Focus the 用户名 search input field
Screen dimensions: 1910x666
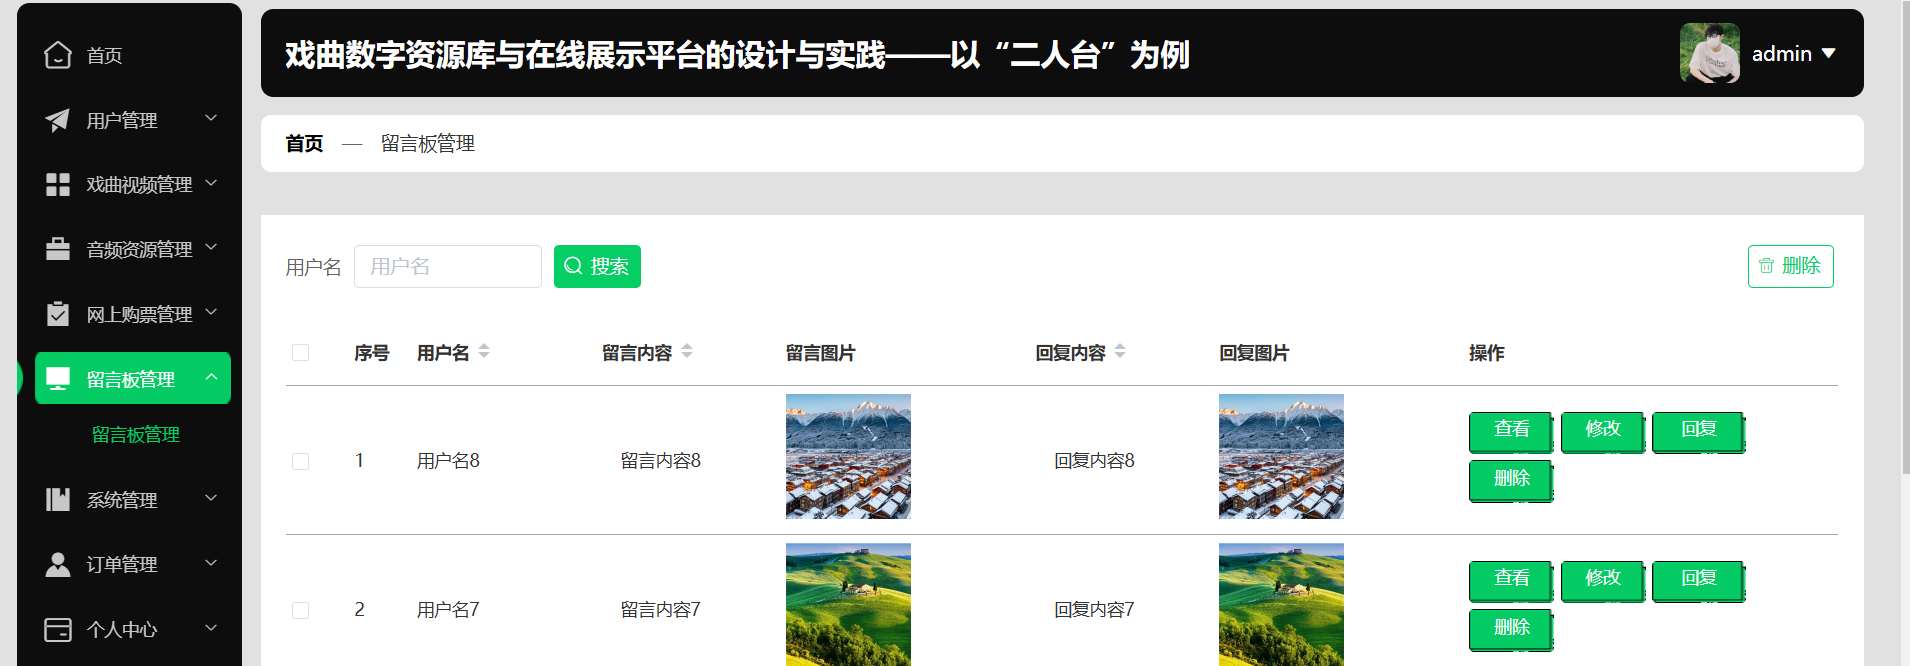[x=448, y=266]
